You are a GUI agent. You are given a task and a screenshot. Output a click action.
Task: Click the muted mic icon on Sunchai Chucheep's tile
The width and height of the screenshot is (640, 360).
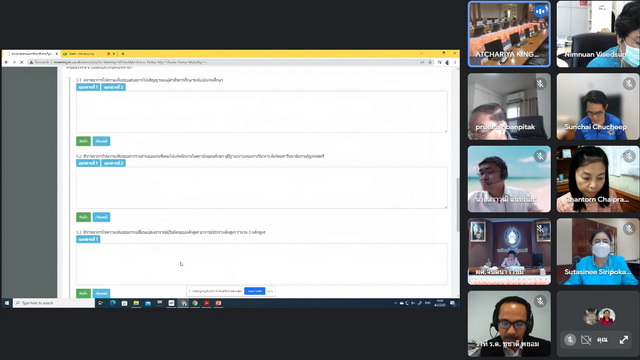tap(629, 84)
